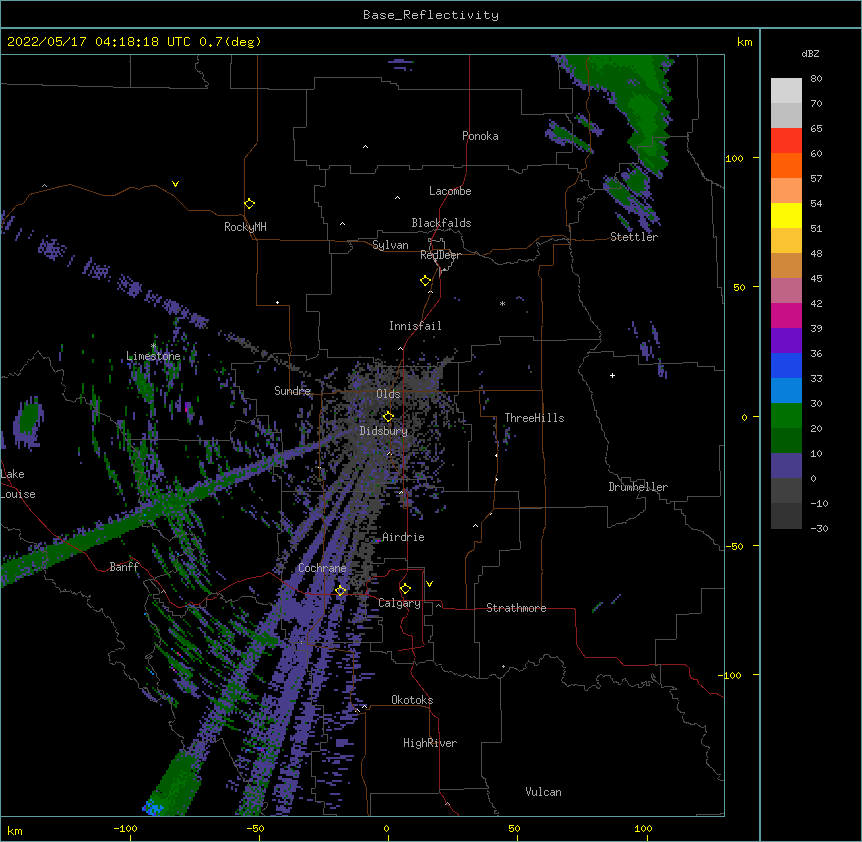Select the yellow 54 dBZ legend color
Screen dimensions: 862x842
tap(786, 215)
